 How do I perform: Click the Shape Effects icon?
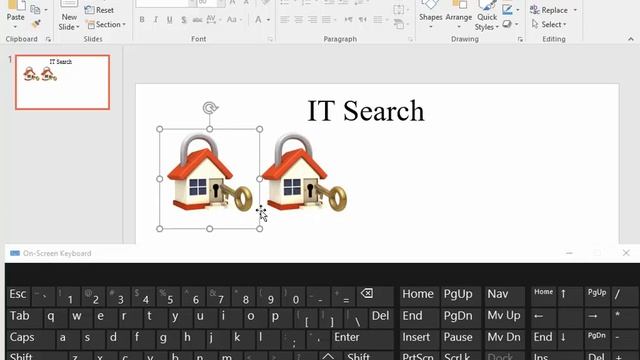[x=507, y=24]
